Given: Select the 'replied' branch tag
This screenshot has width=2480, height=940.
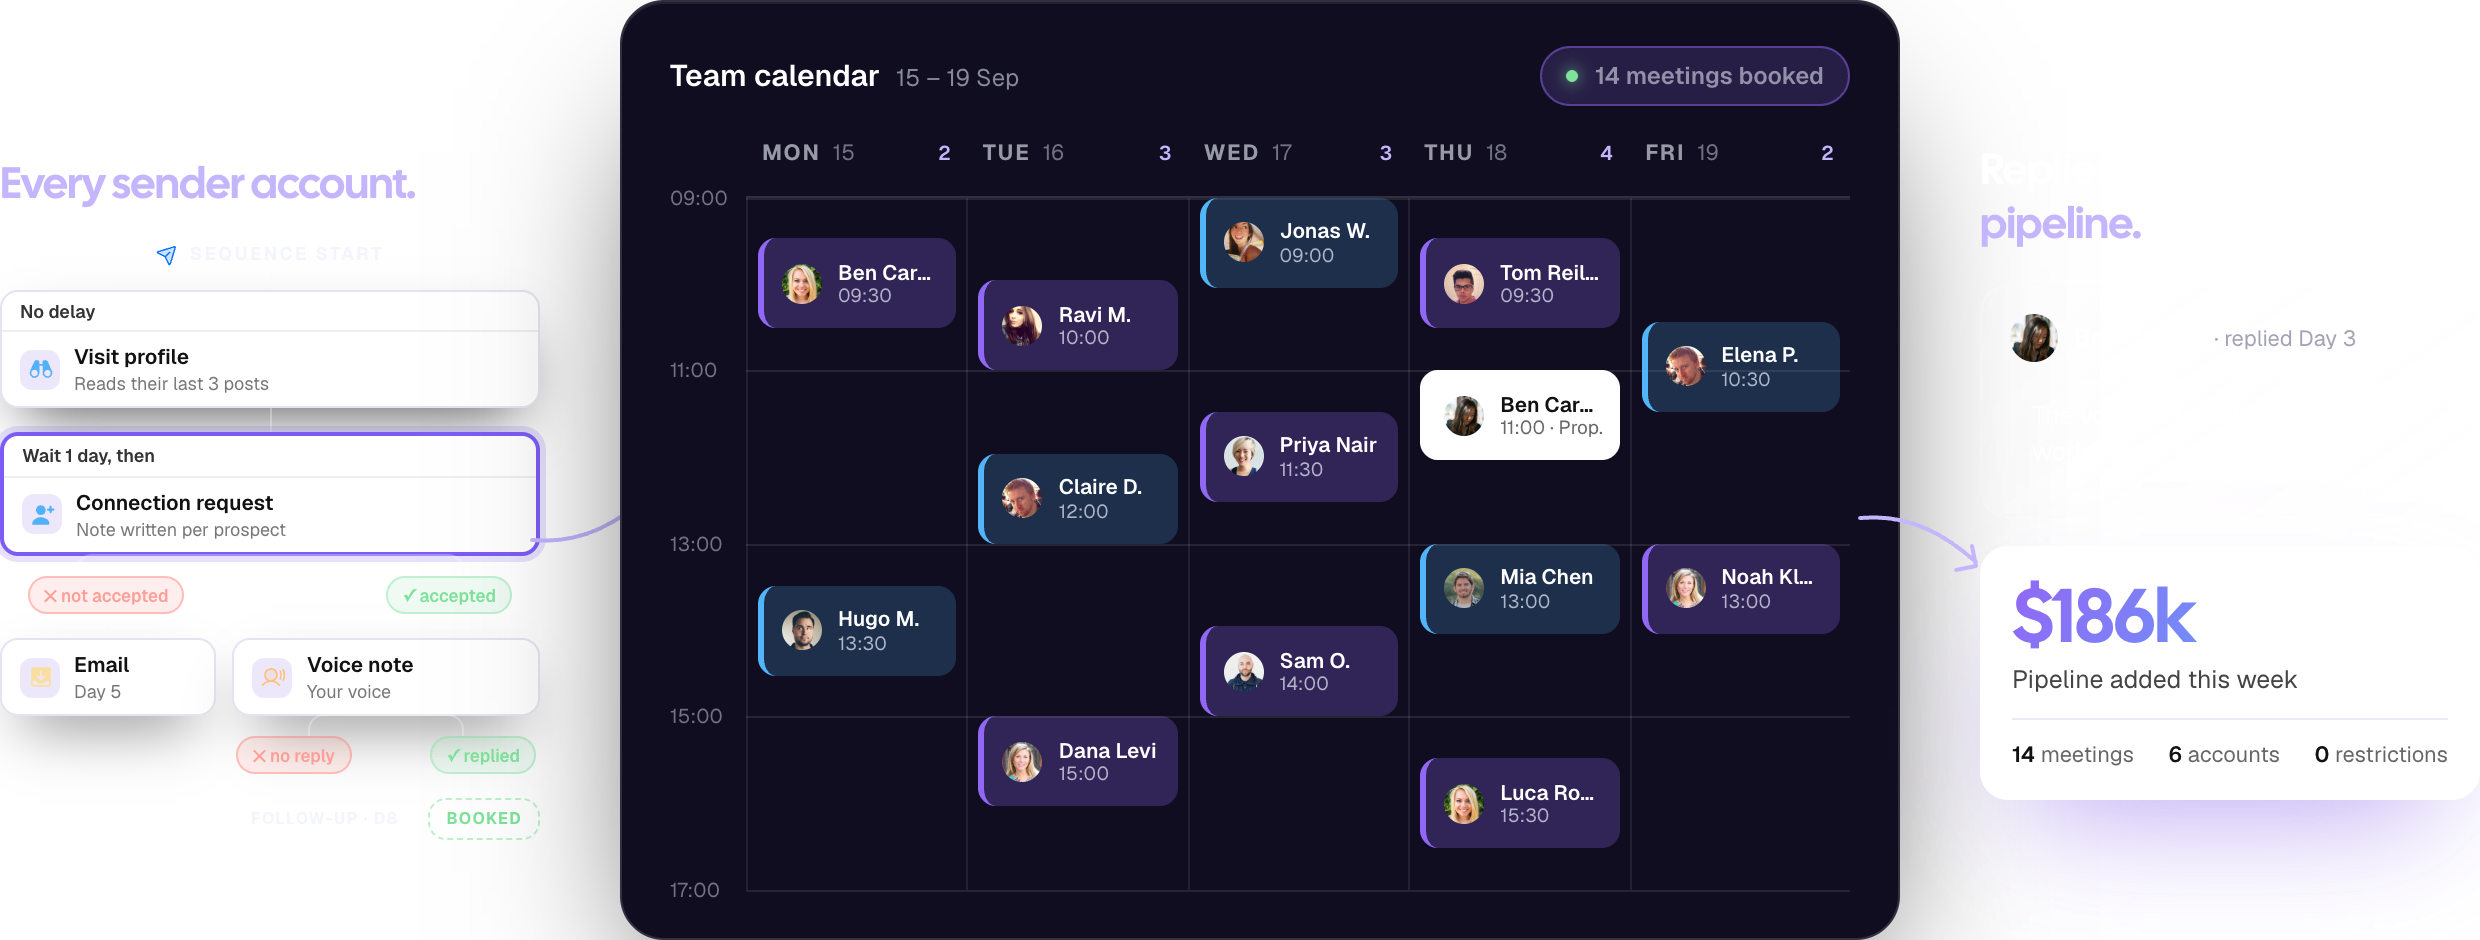Looking at the screenshot, I should [483, 756].
